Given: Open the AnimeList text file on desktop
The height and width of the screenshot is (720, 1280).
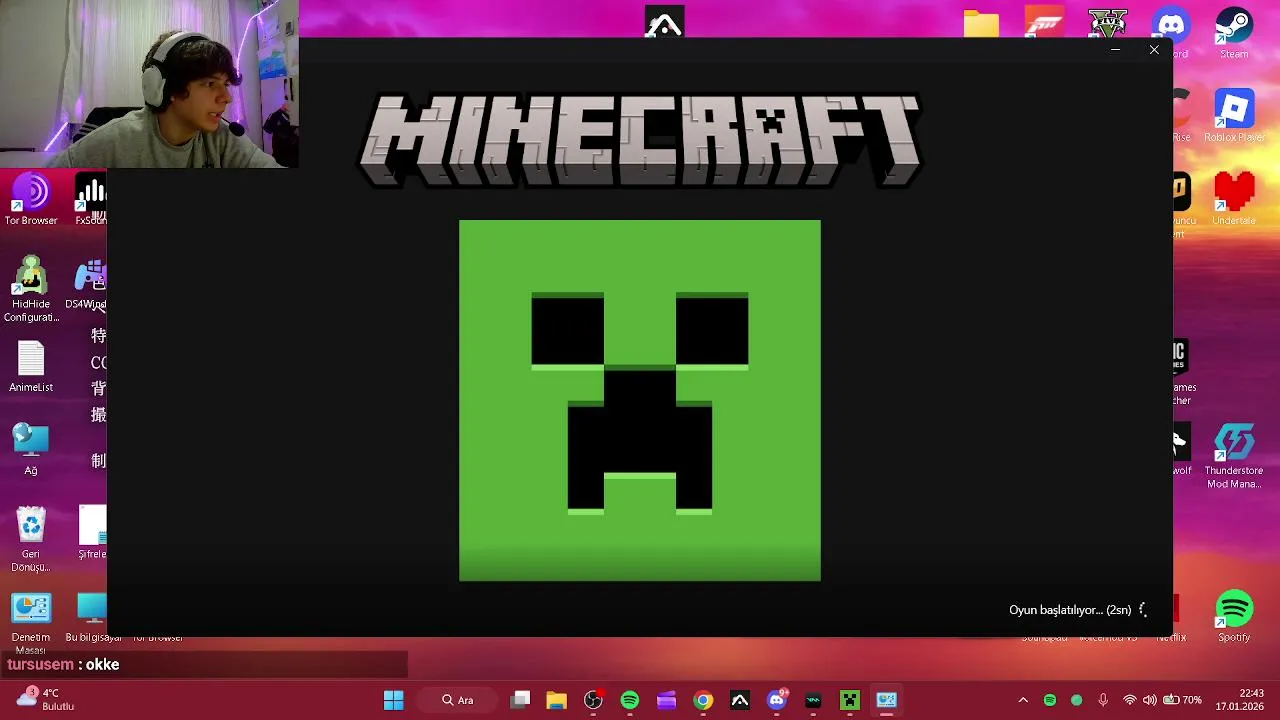Looking at the screenshot, I should tap(31, 366).
